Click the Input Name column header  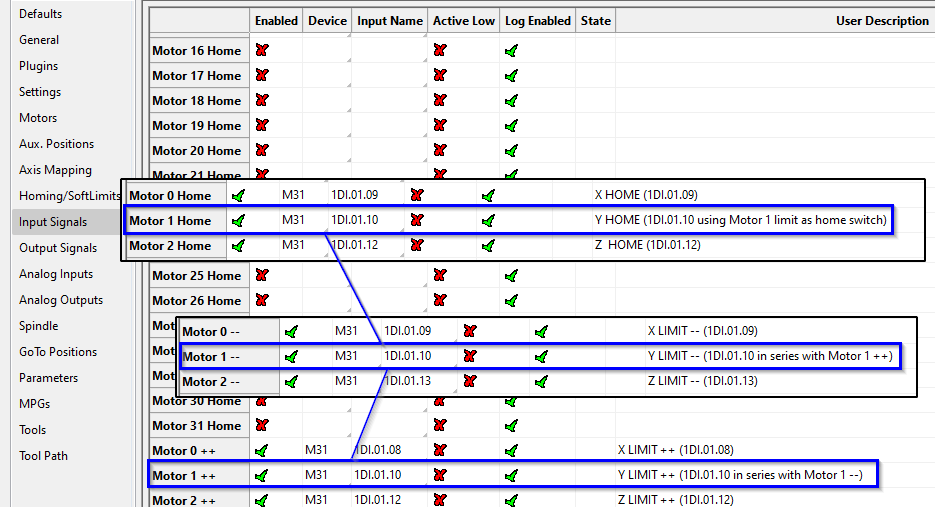(x=389, y=20)
